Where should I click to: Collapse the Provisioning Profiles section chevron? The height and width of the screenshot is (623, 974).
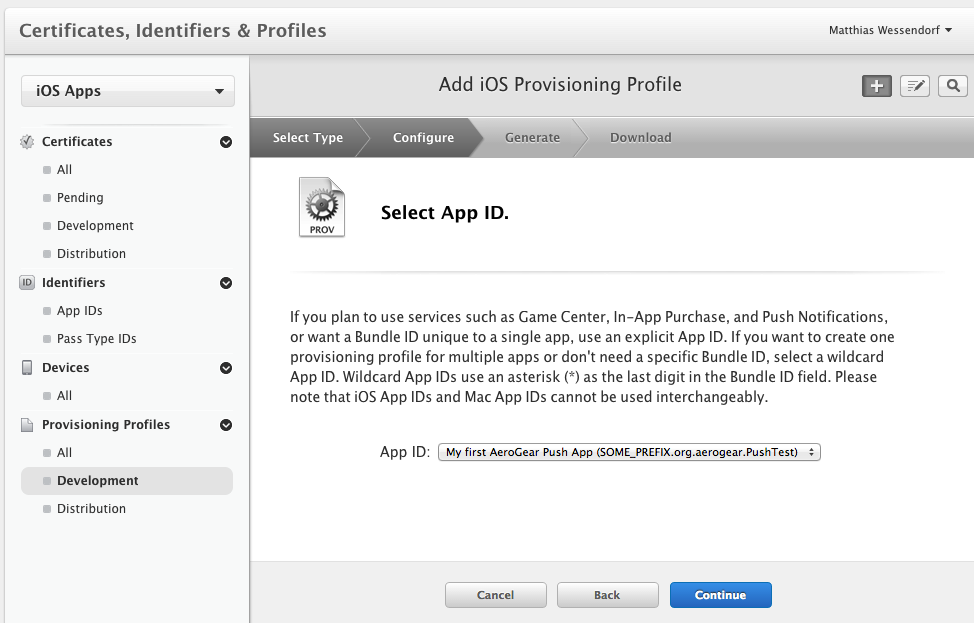click(x=226, y=424)
